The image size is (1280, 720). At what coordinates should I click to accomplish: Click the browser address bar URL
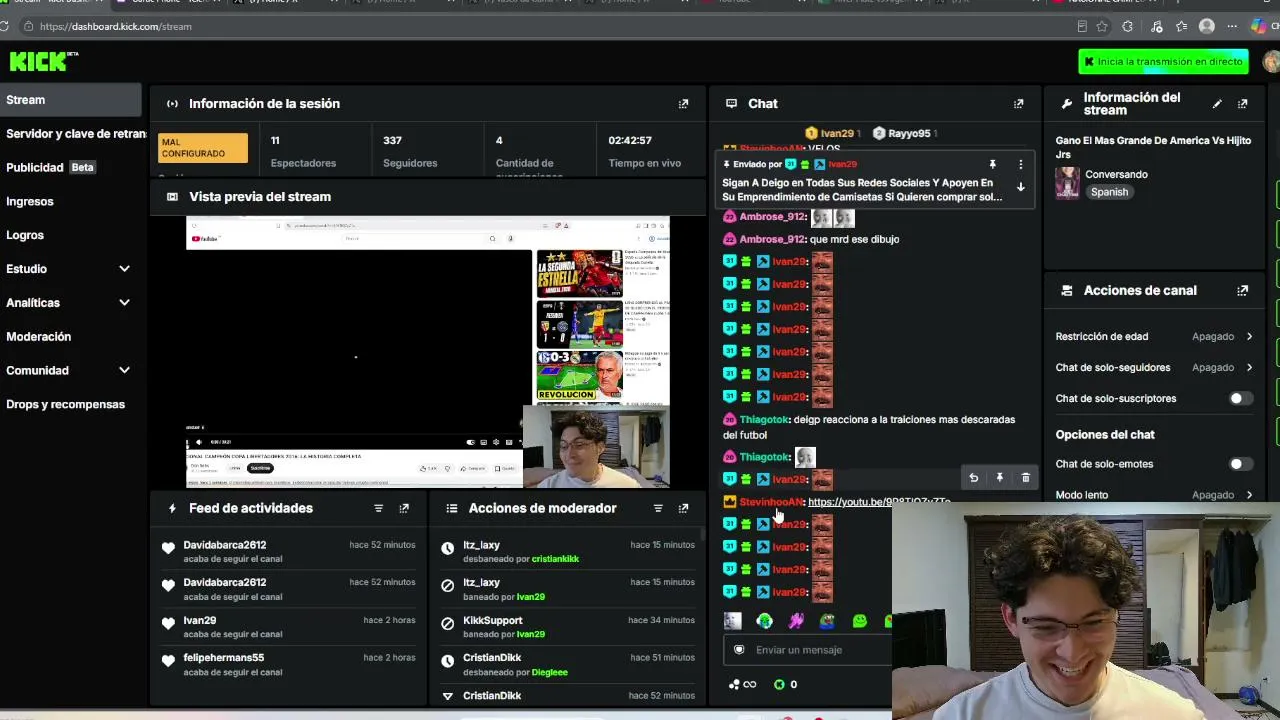(x=116, y=27)
